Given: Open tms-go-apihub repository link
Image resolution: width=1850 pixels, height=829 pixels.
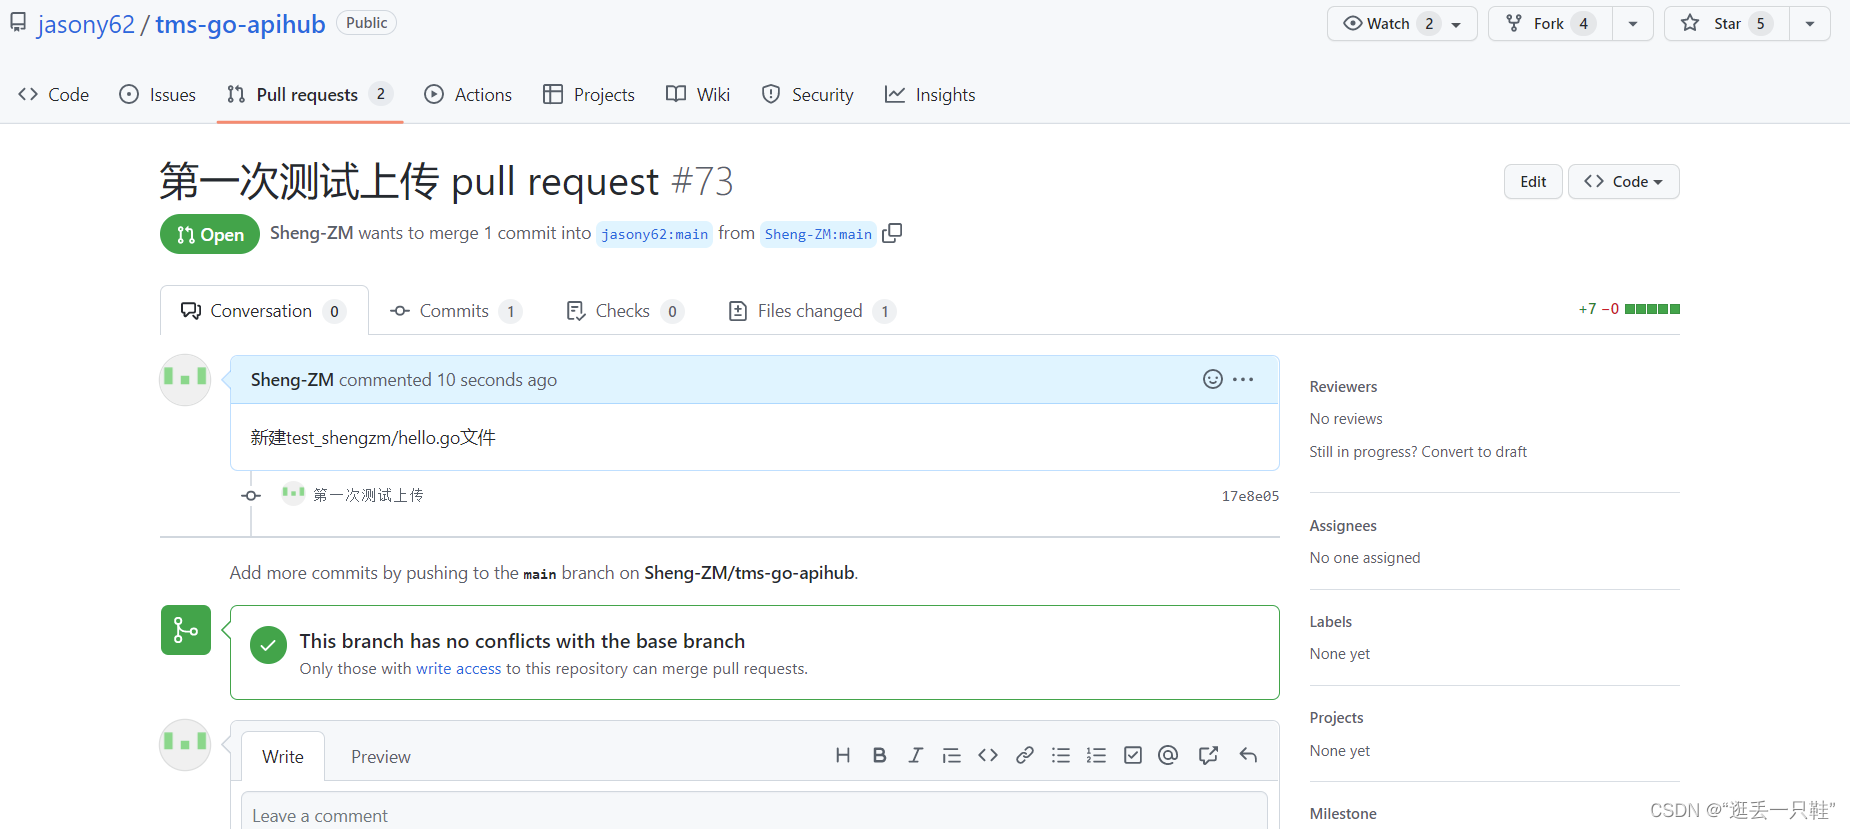Looking at the screenshot, I should (x=240, y=24).
